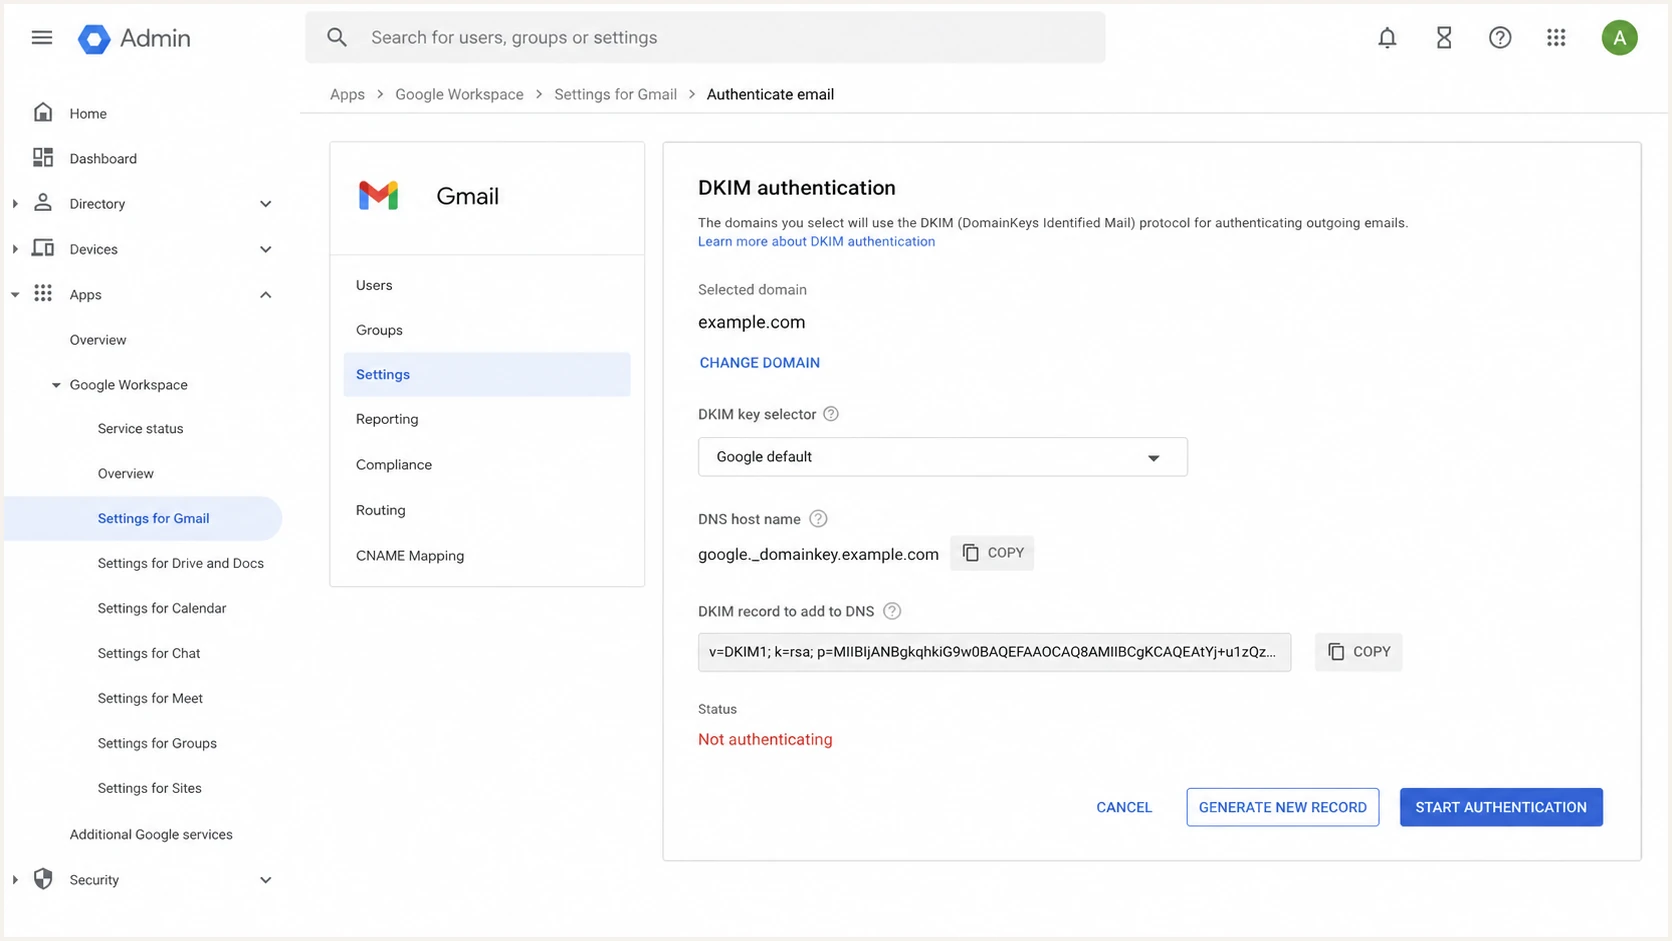Toggle the triangle left of Security
The width and height of the screenshot is (1672, 941).
[x=15, y=880]
